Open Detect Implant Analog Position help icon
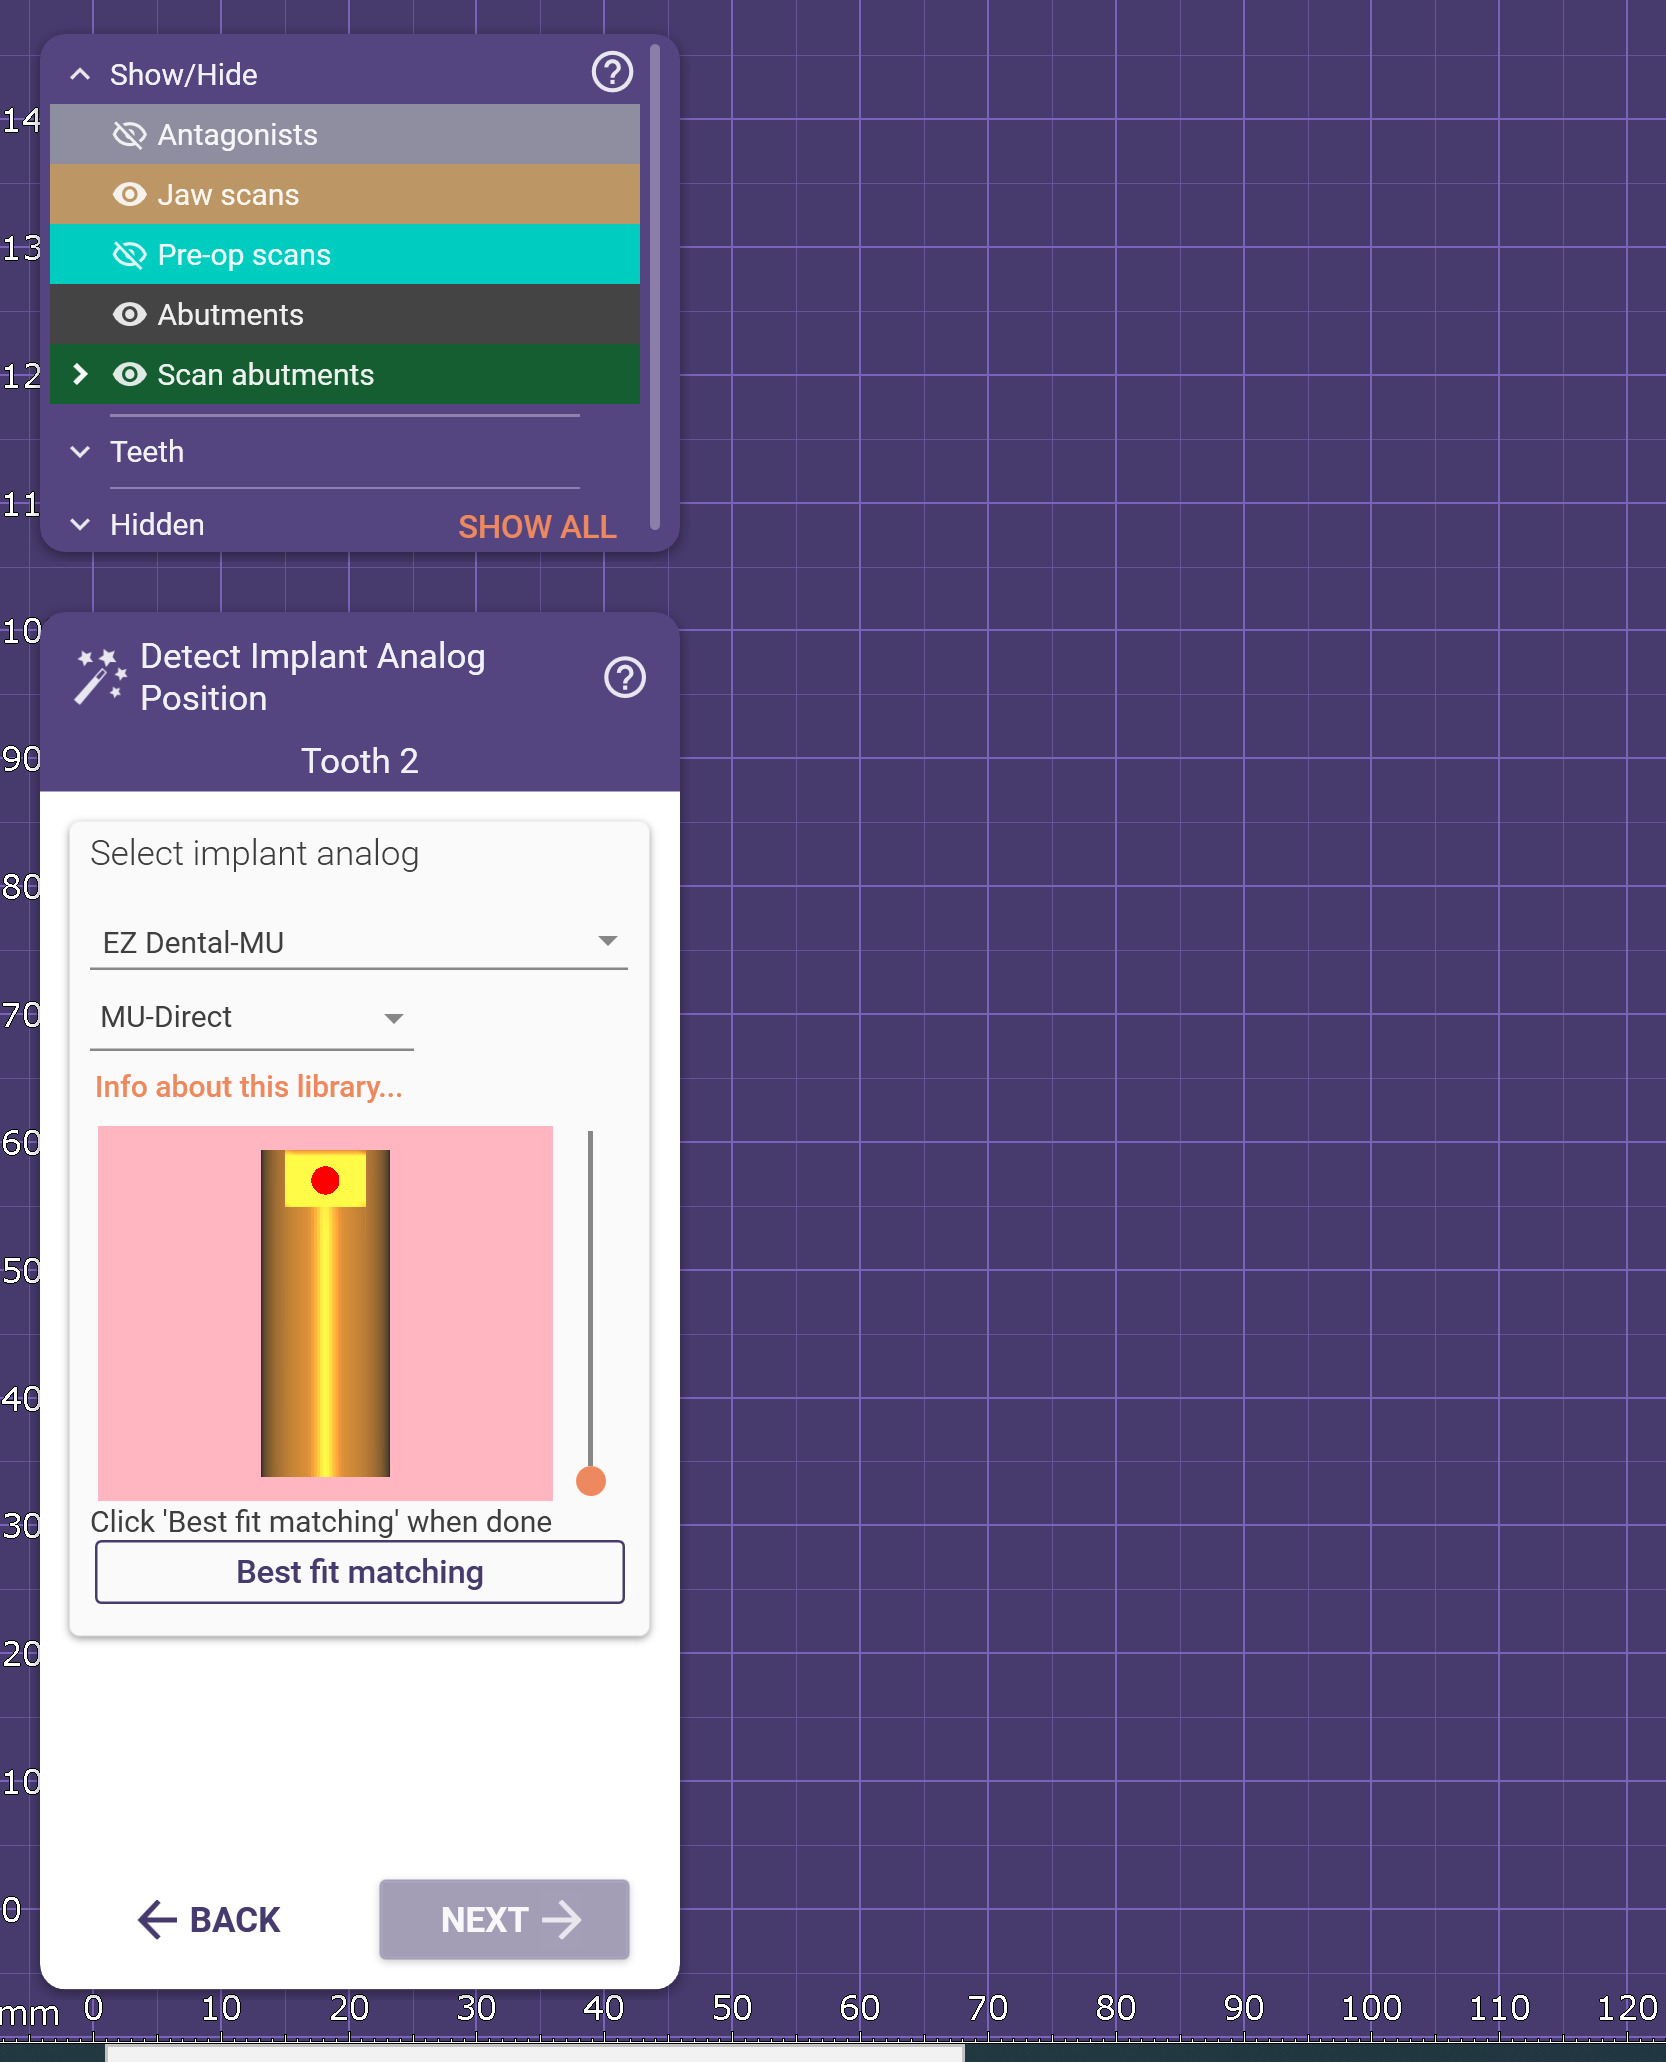This screenshot has width=1666, height=2062. [x=625, y=678]
